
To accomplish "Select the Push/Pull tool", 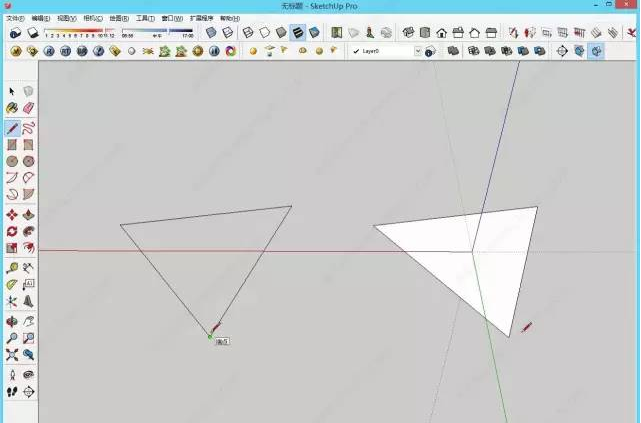I will pos(28,215).
